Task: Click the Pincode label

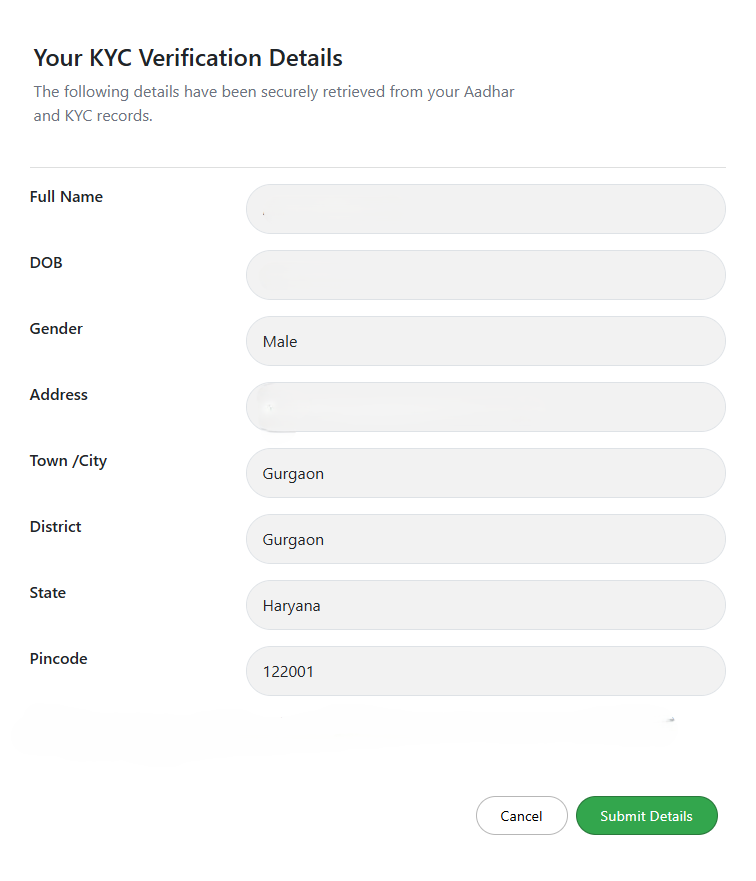Action: (x=58, y=658)
